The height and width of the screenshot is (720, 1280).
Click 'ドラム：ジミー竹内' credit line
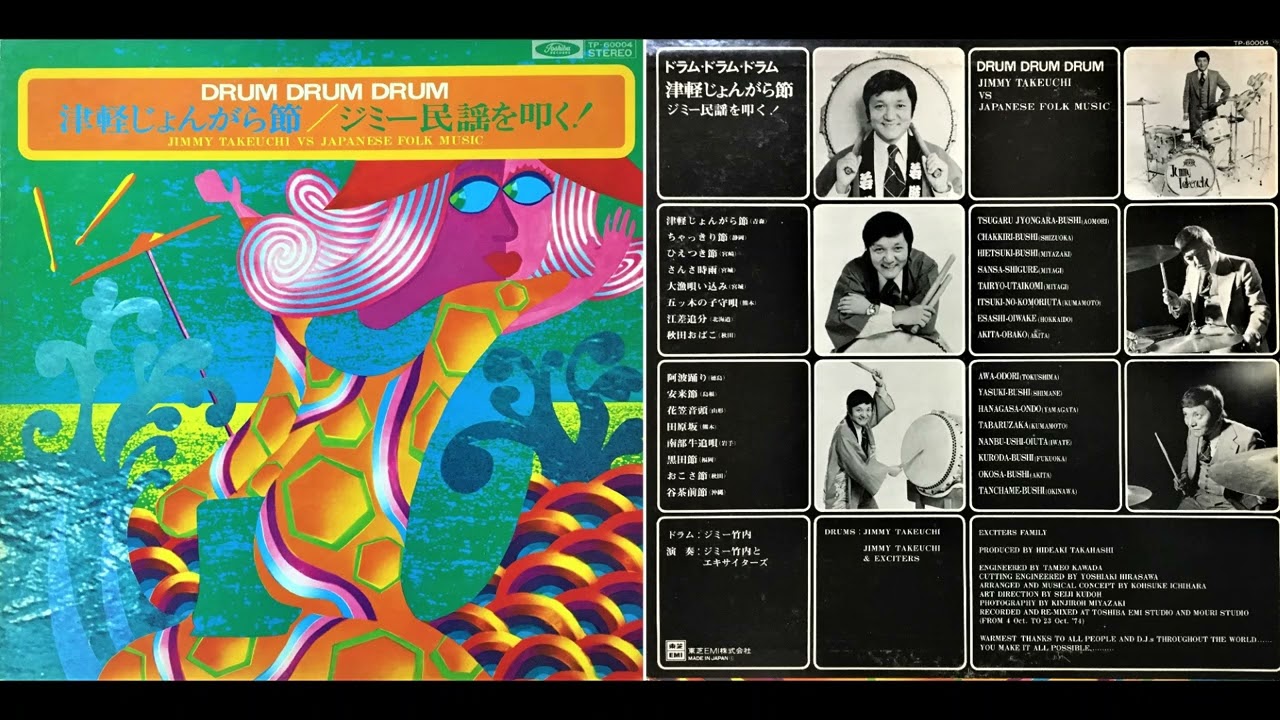coord(709,534)
